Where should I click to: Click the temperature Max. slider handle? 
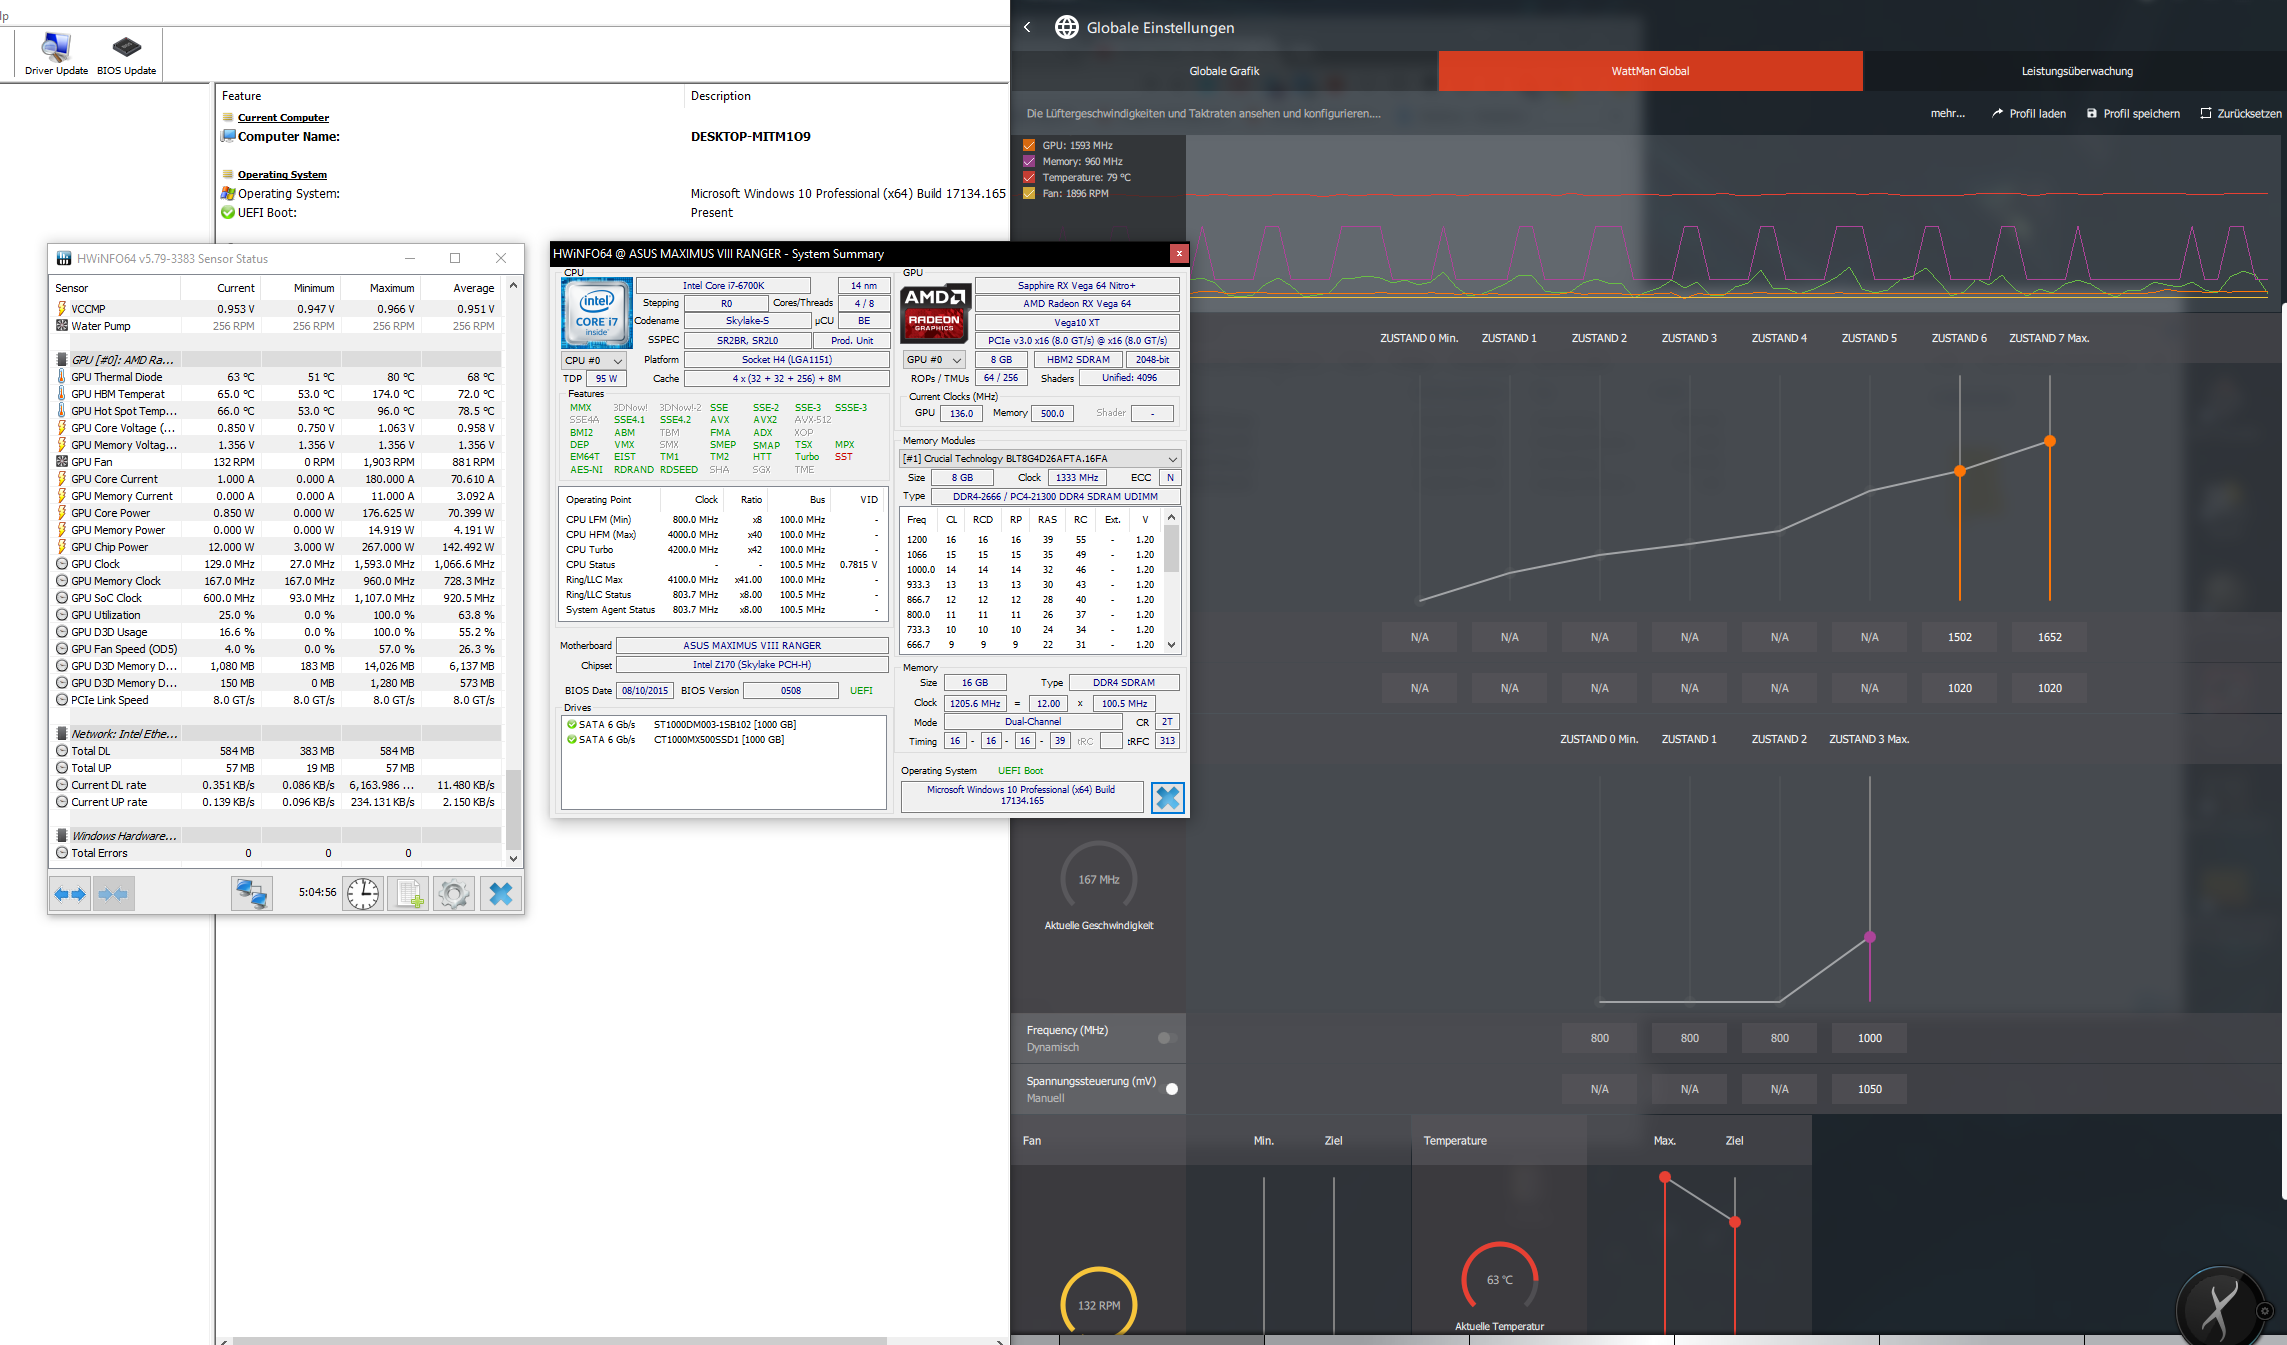pos(1664,1177)
